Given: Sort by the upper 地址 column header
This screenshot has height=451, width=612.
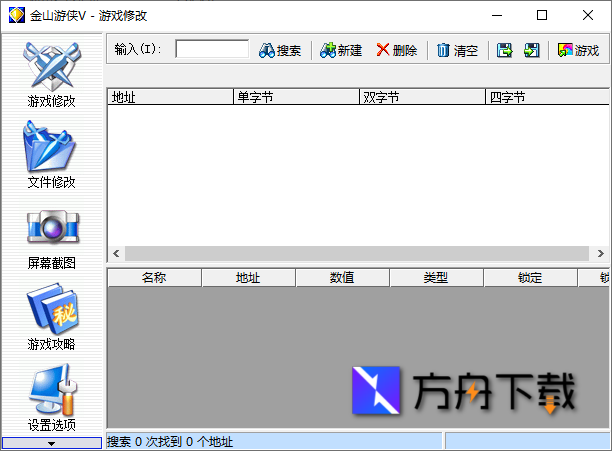Looking at the screenshot, I should coord(170,97).
